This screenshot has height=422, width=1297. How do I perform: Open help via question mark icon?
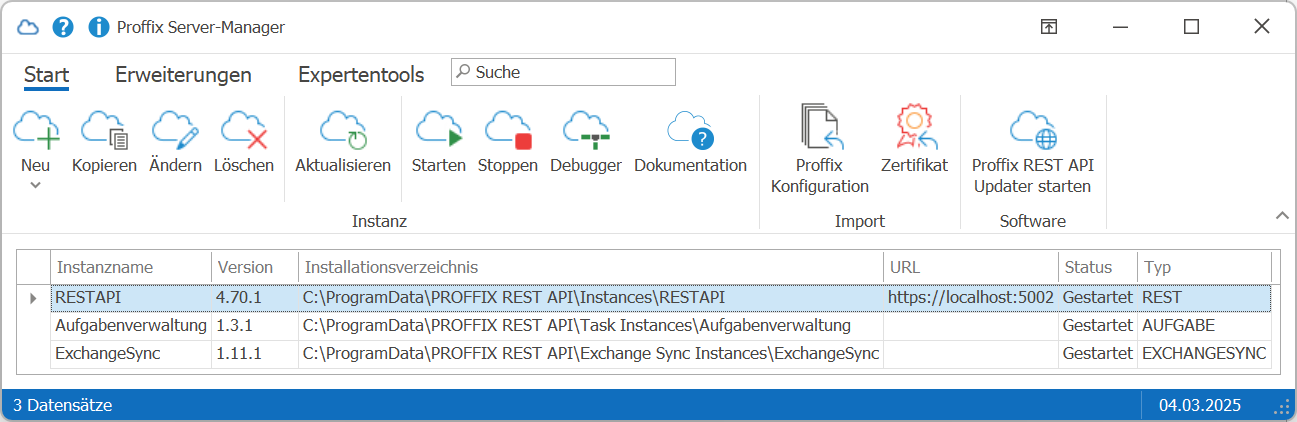63,27
